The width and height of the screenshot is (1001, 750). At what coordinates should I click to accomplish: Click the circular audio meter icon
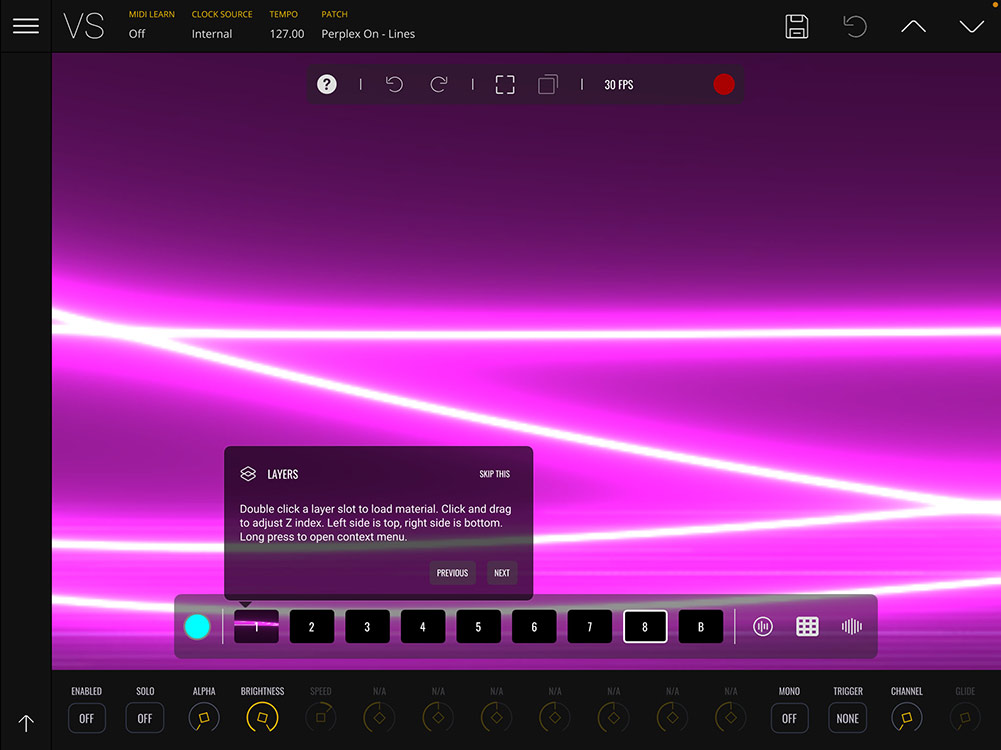click(763, 627)
